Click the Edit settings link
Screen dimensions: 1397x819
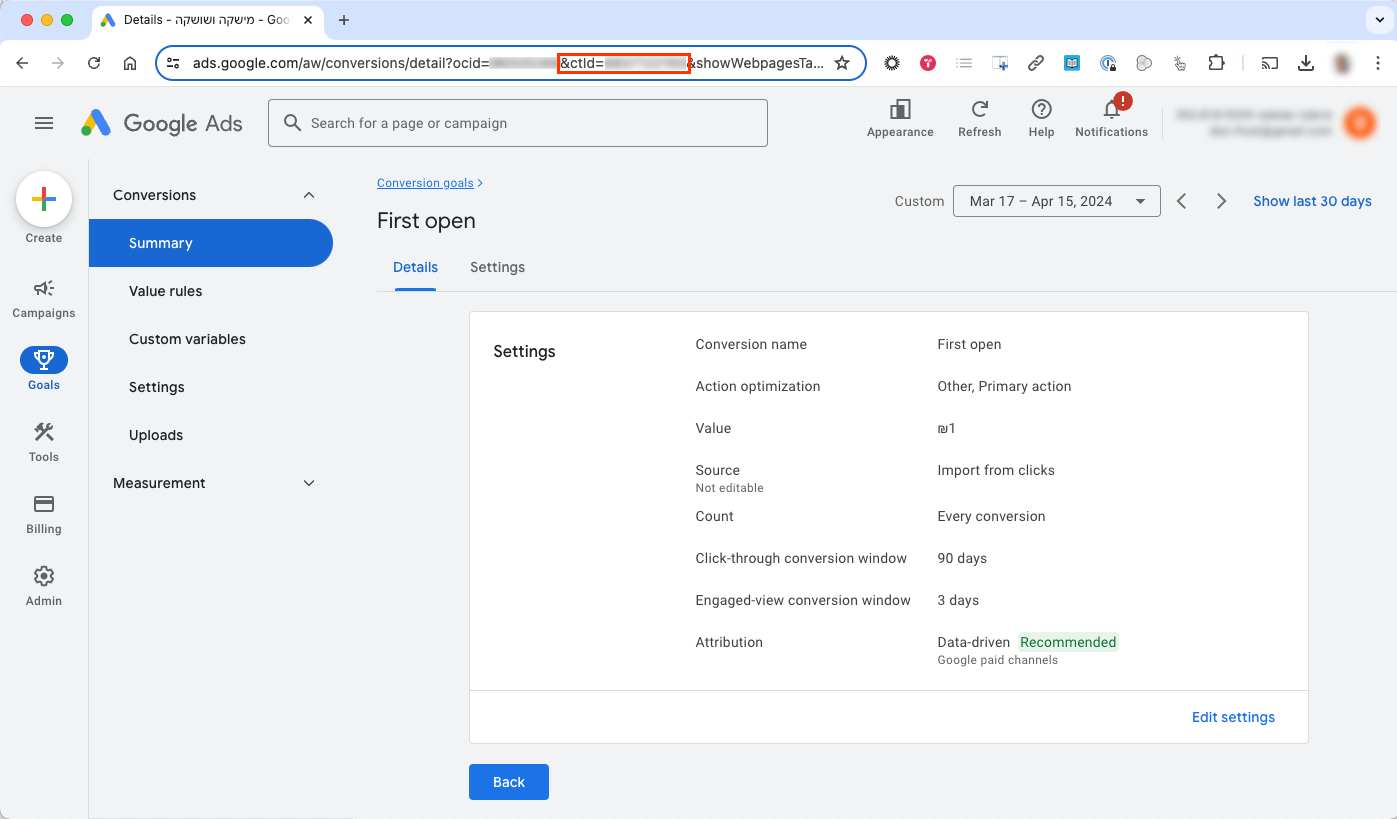[1233, 717]
